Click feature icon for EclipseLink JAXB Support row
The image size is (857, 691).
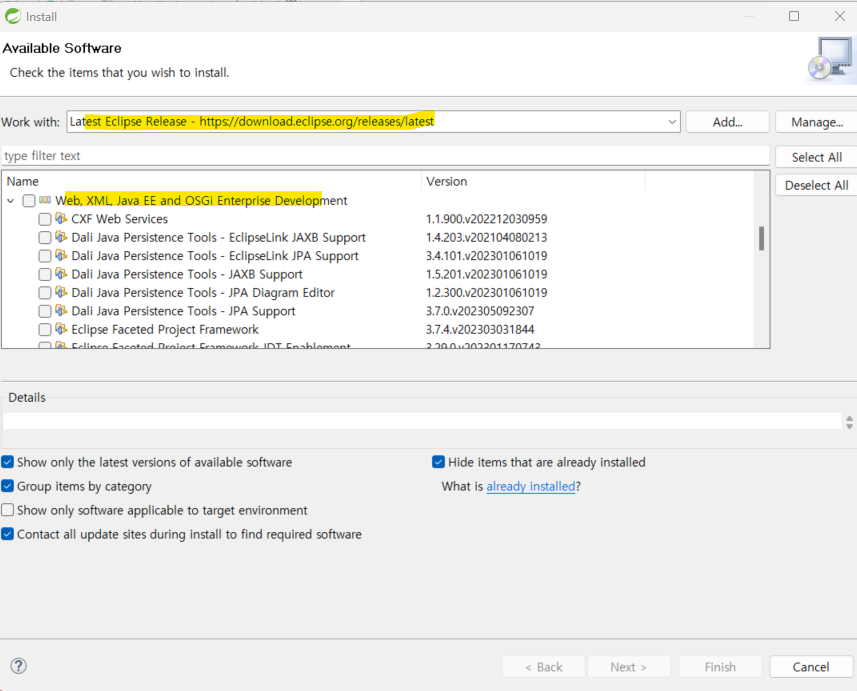(61, 237)
